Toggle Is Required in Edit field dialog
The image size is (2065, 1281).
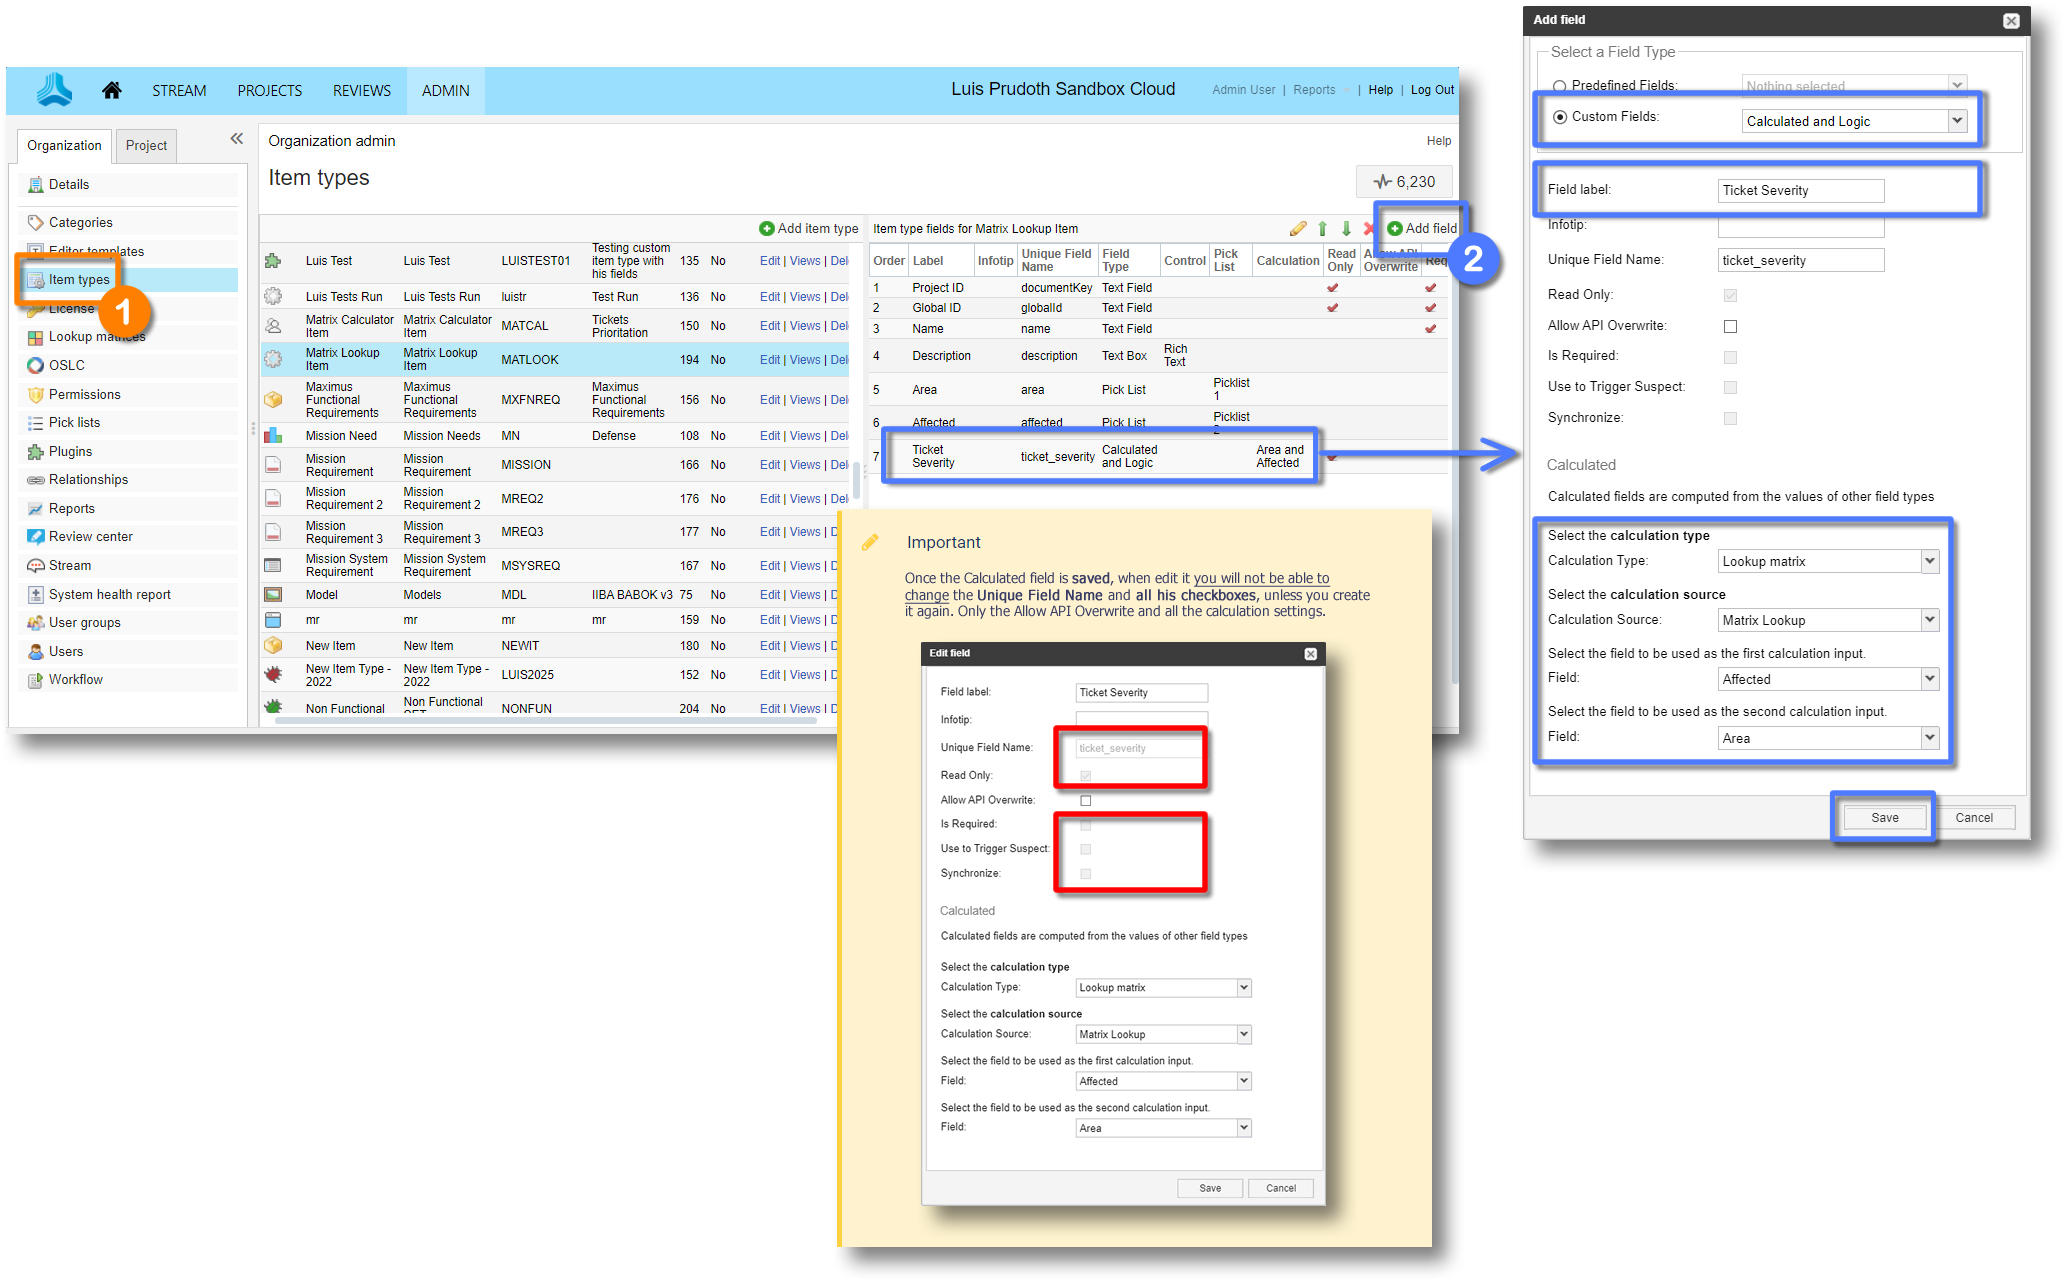1085,825
